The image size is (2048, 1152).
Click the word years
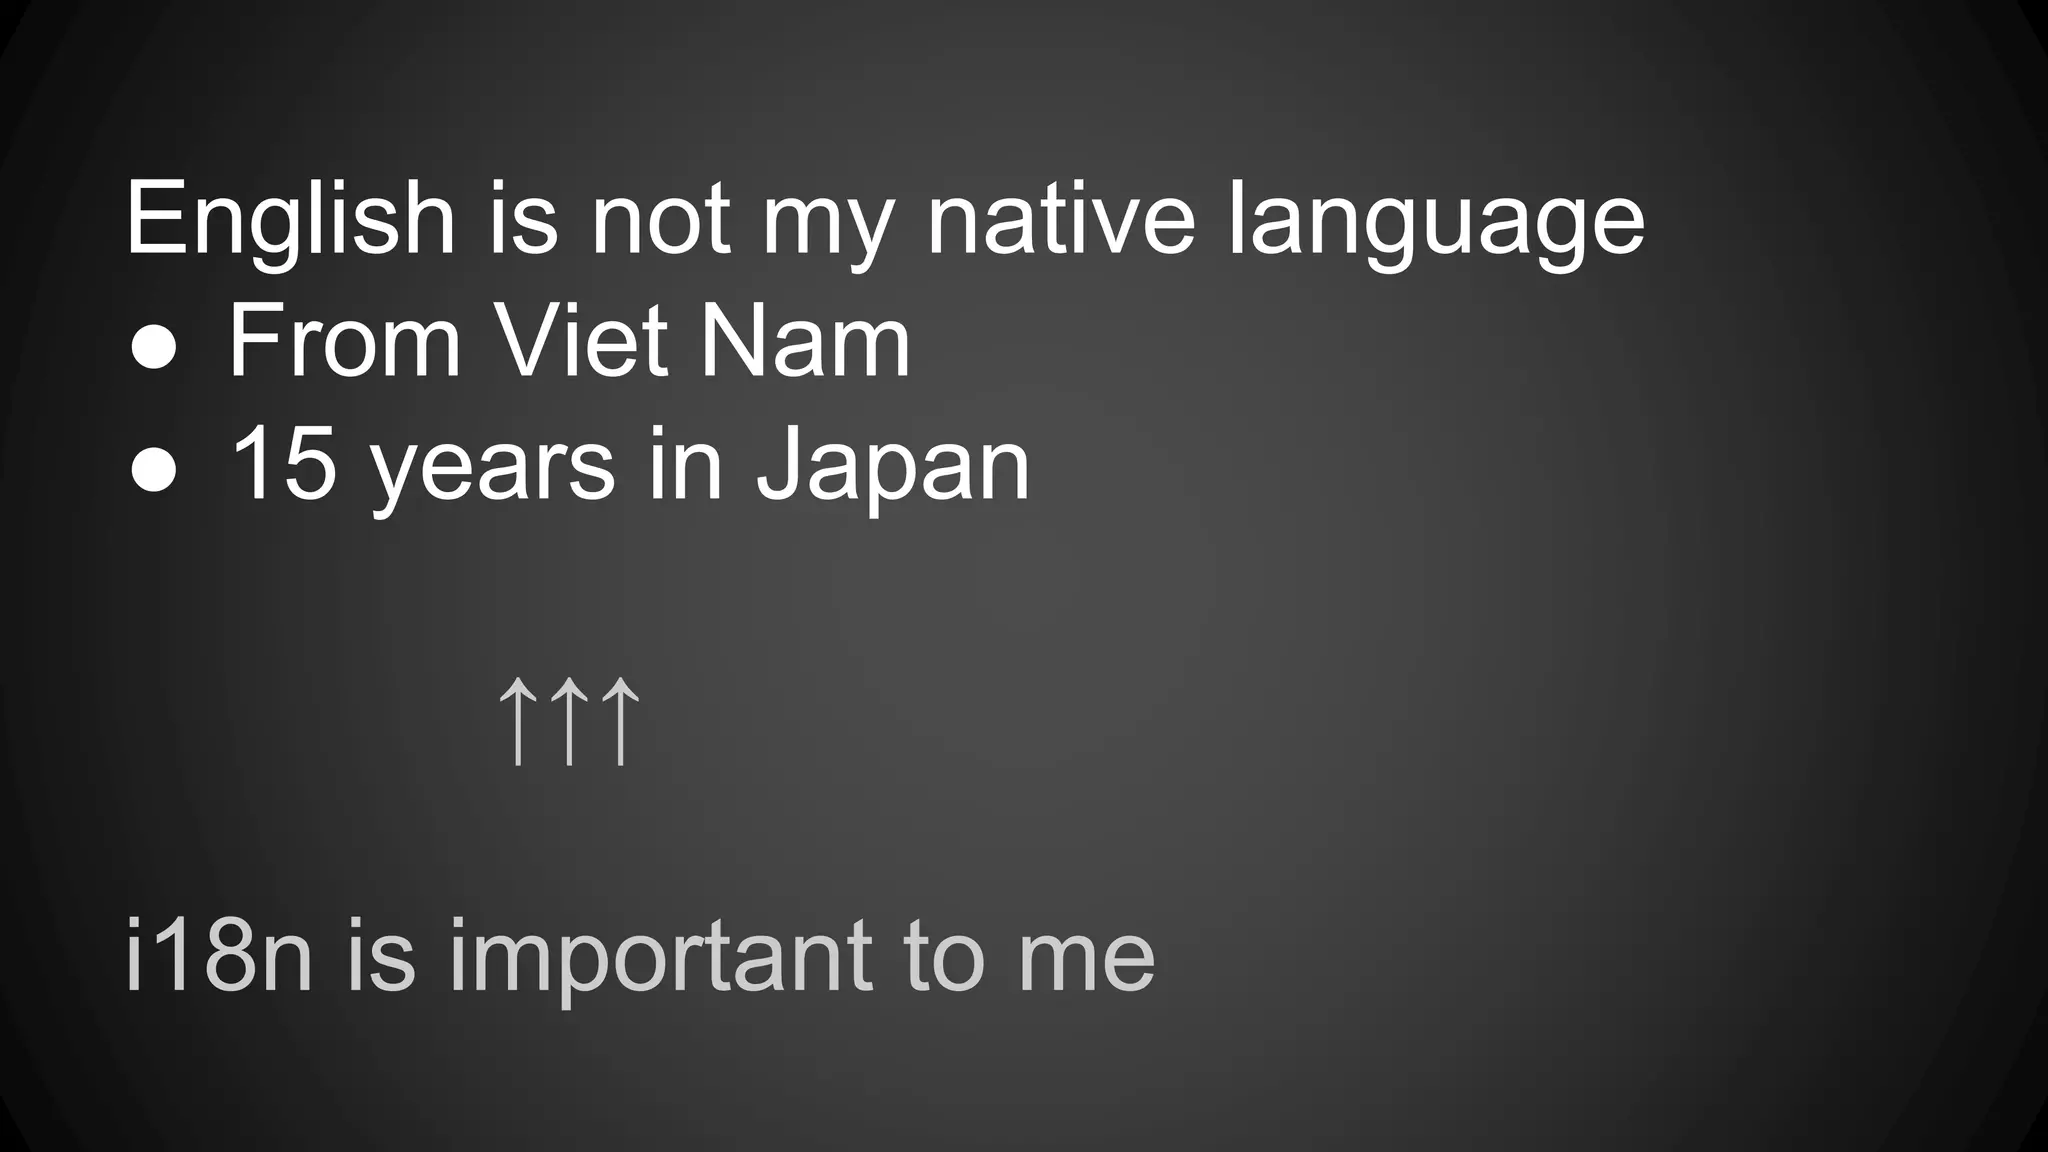point(493,470)
